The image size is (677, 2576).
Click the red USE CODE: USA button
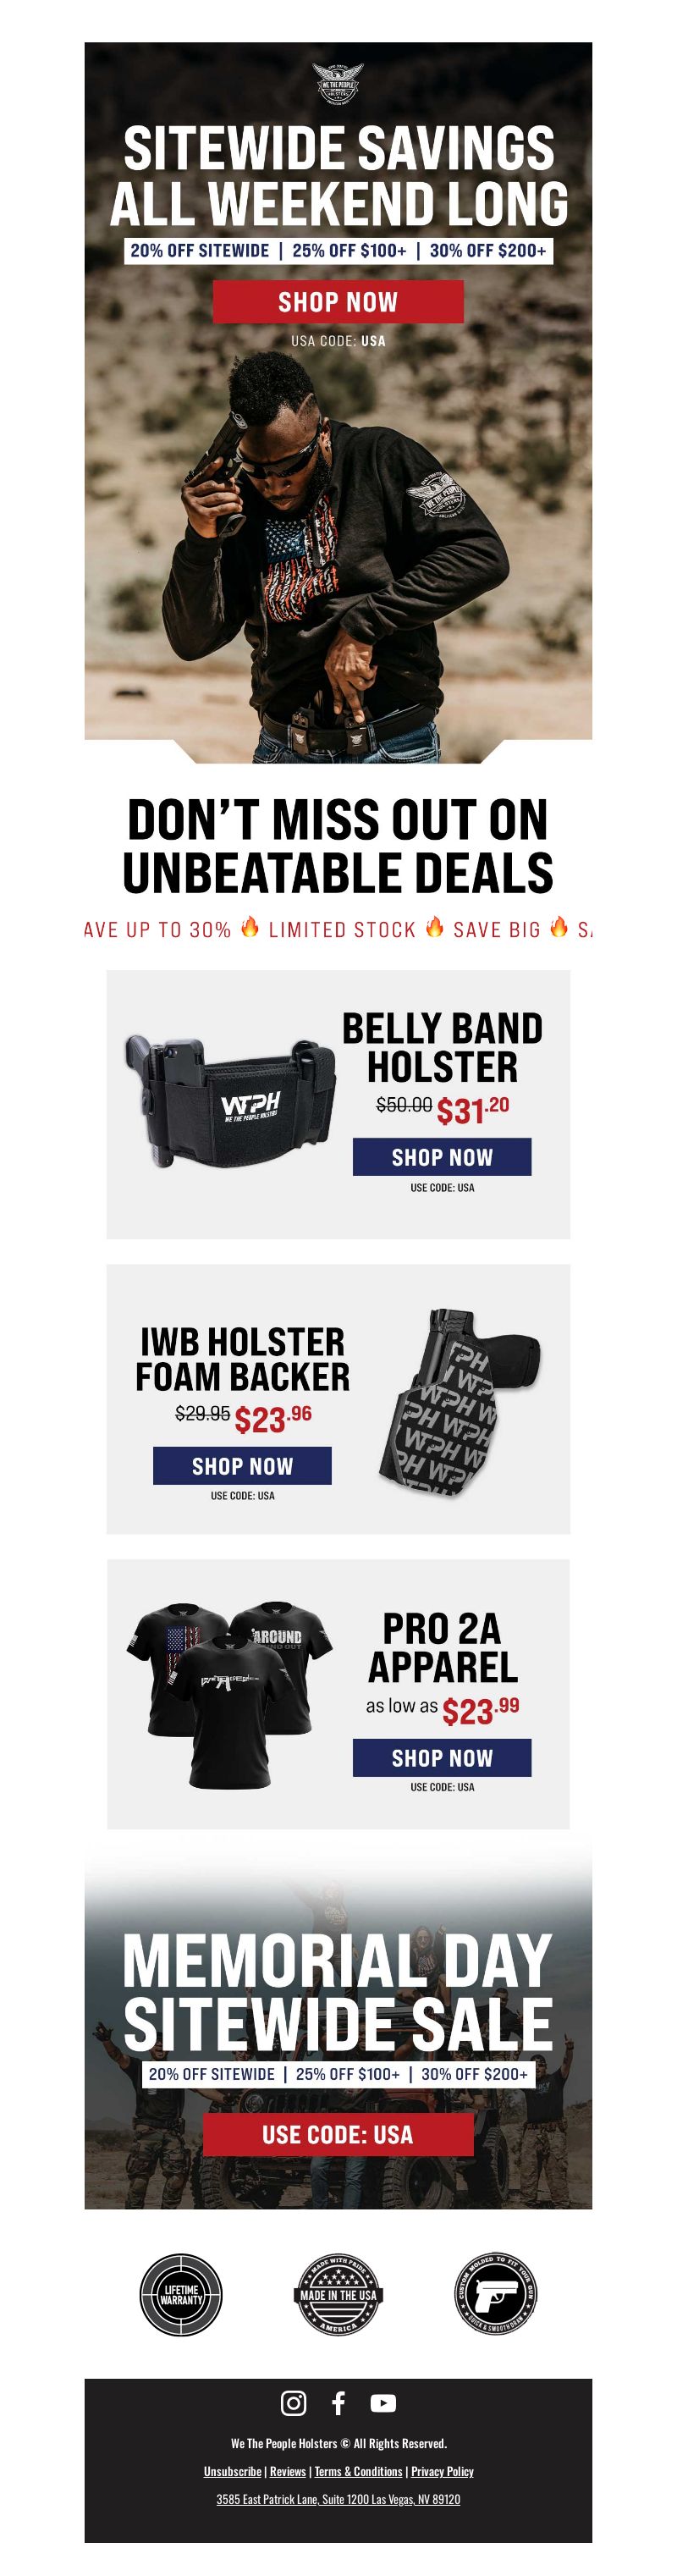338,2134
